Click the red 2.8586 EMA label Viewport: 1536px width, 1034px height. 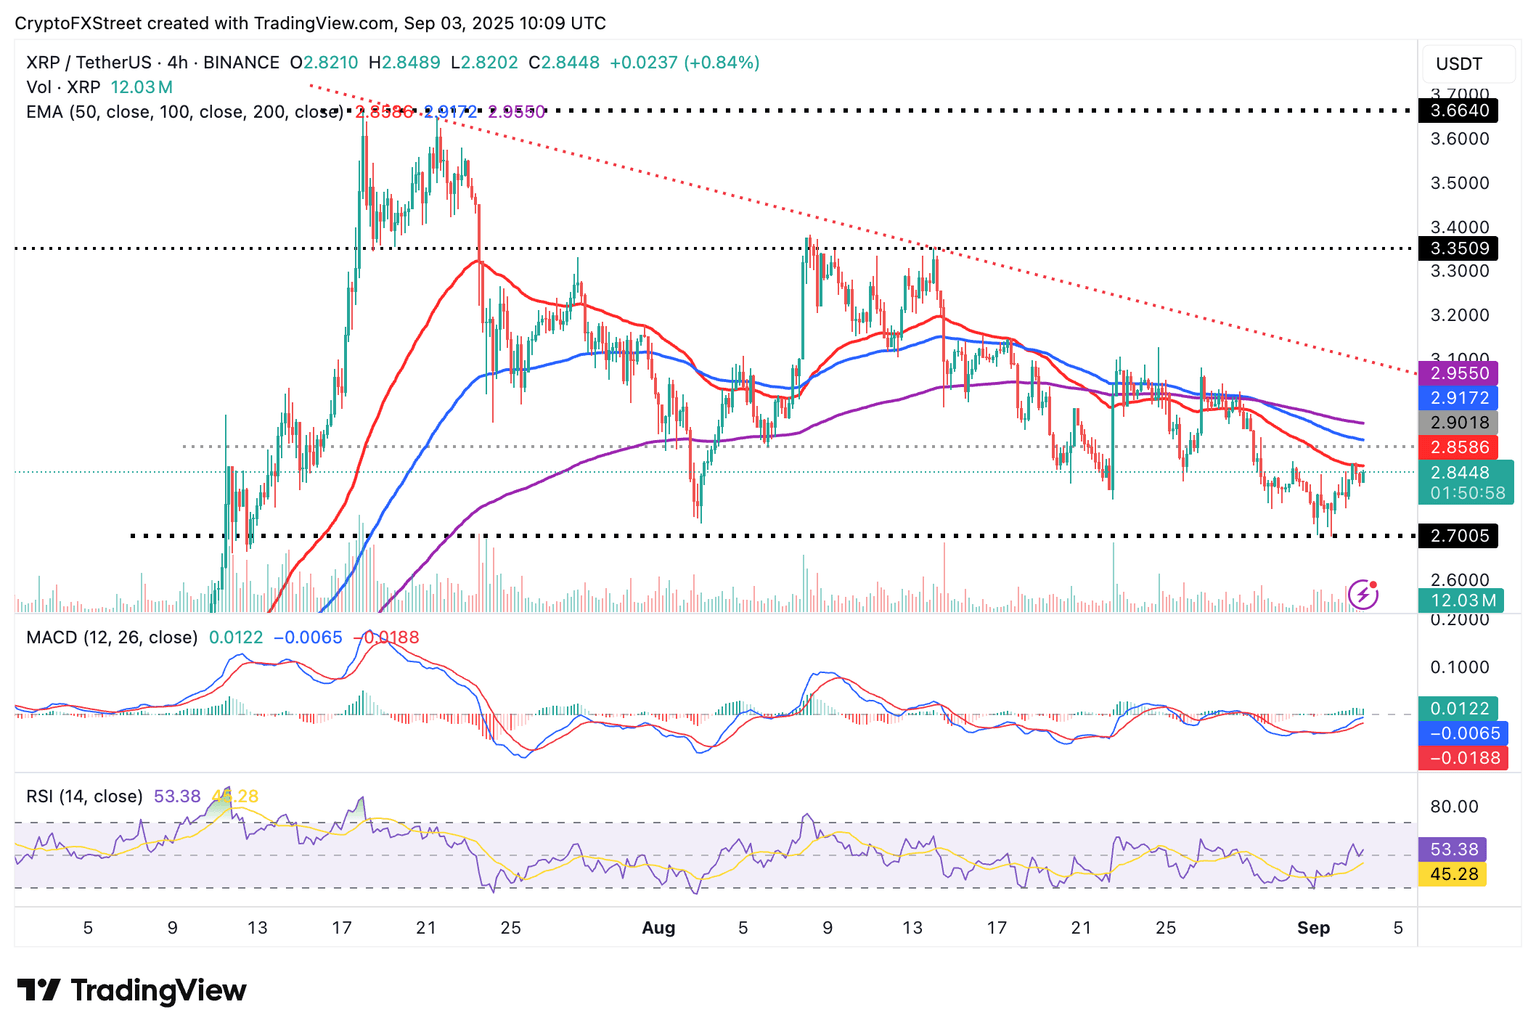click(1459, 447)
